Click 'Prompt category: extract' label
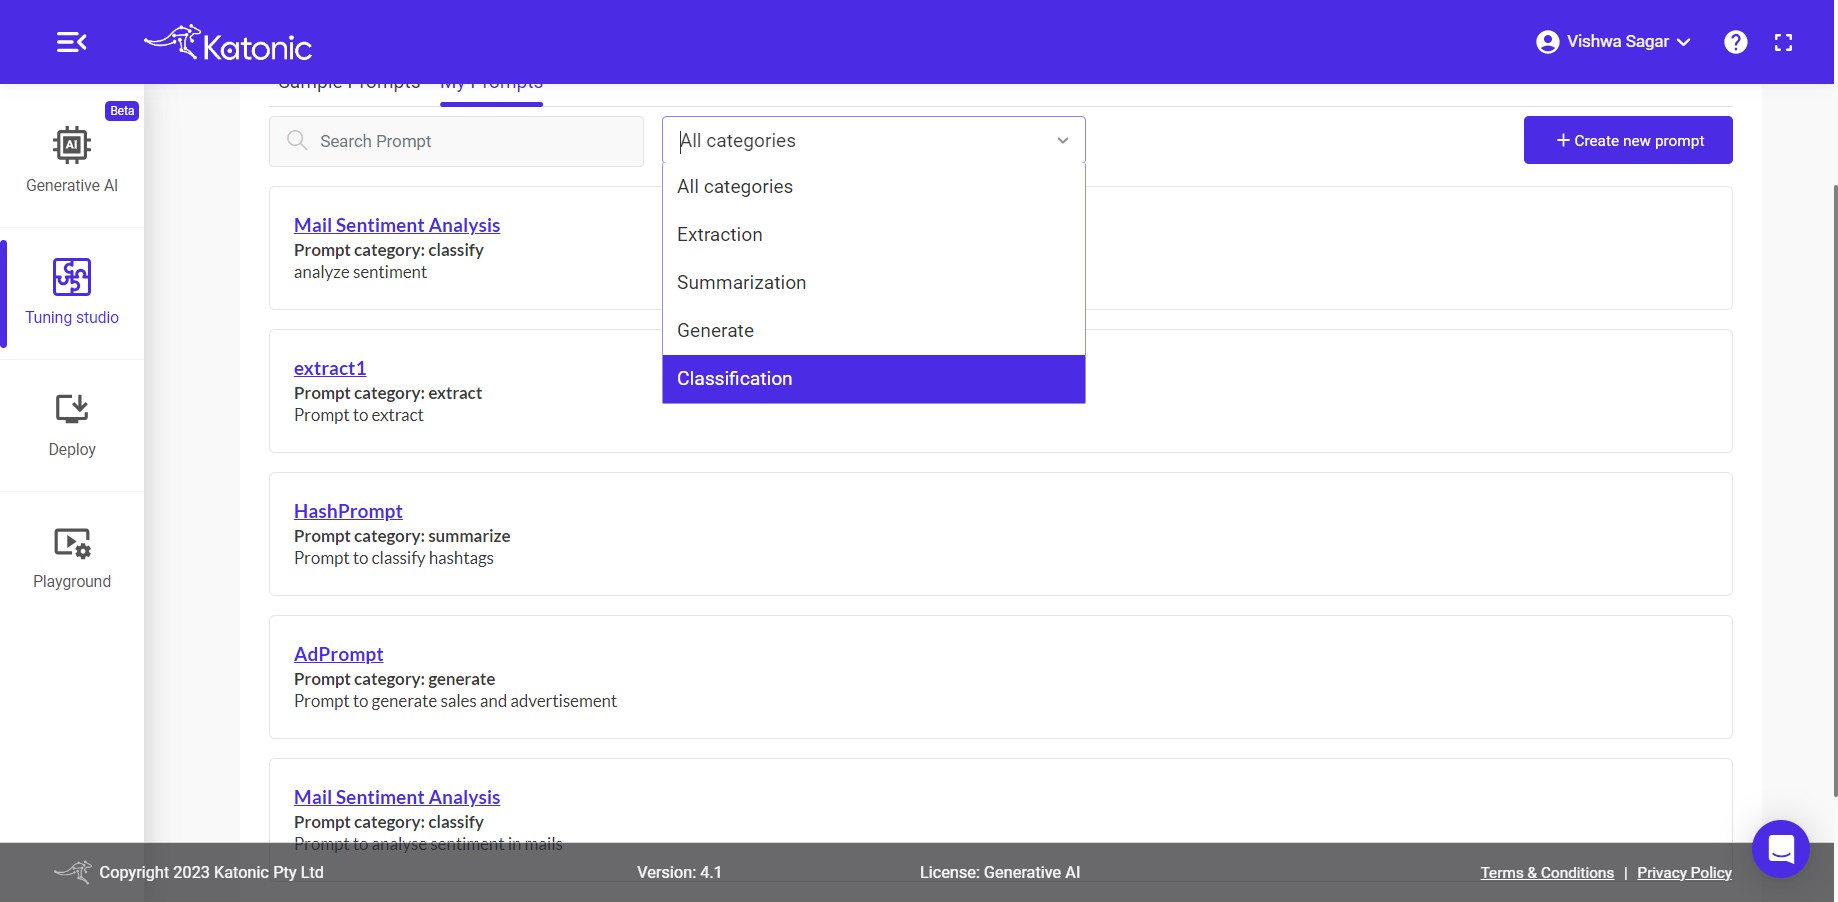 click(388, 393)
